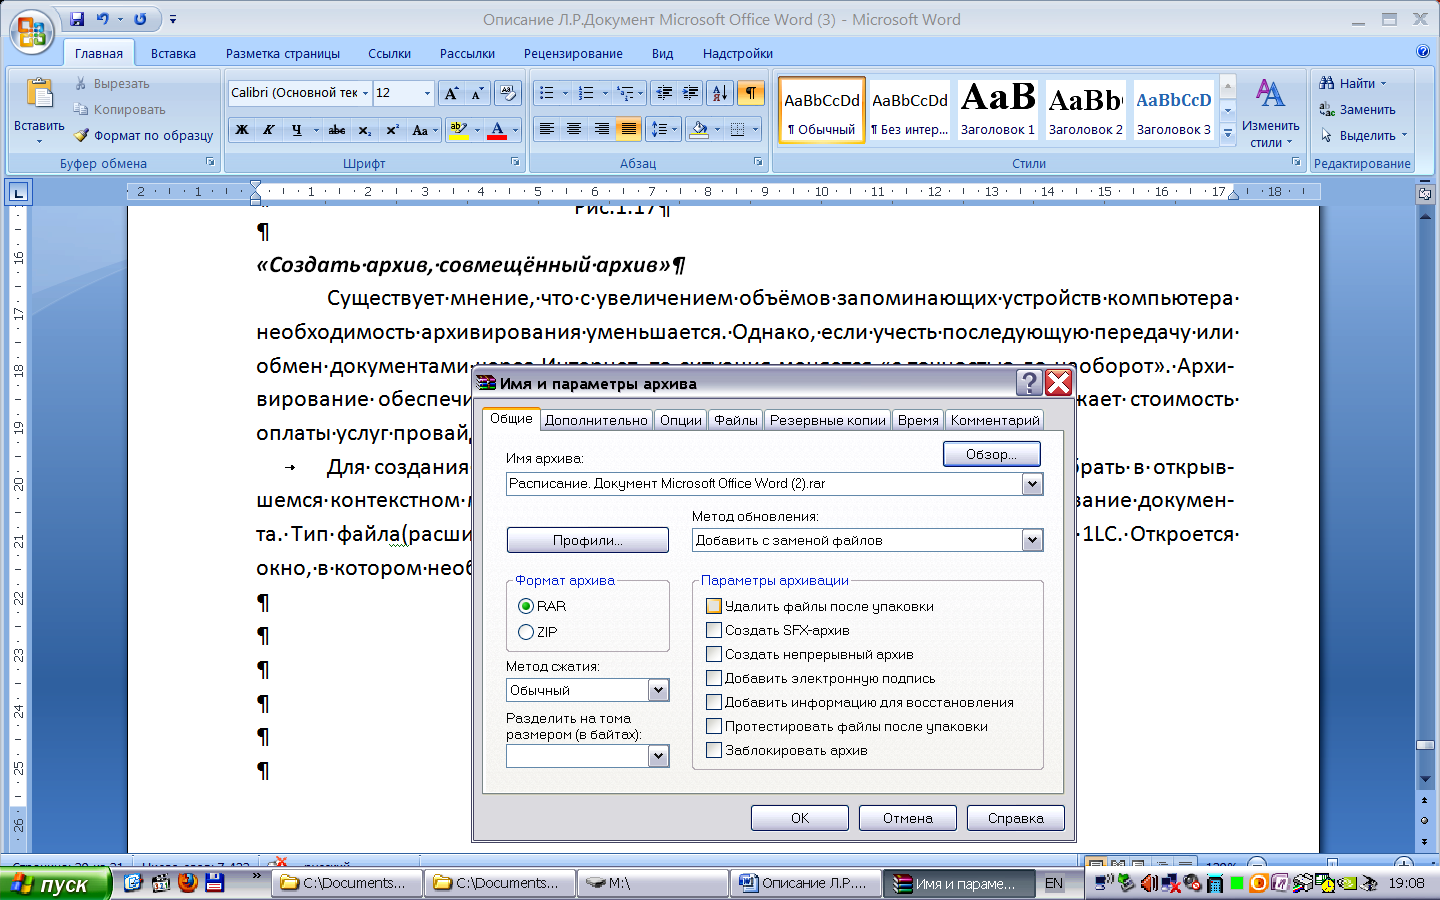Enable 'Добавить электронную подпись' option
This screenshot has width=1440, height=900.
(x=714, y=678)
